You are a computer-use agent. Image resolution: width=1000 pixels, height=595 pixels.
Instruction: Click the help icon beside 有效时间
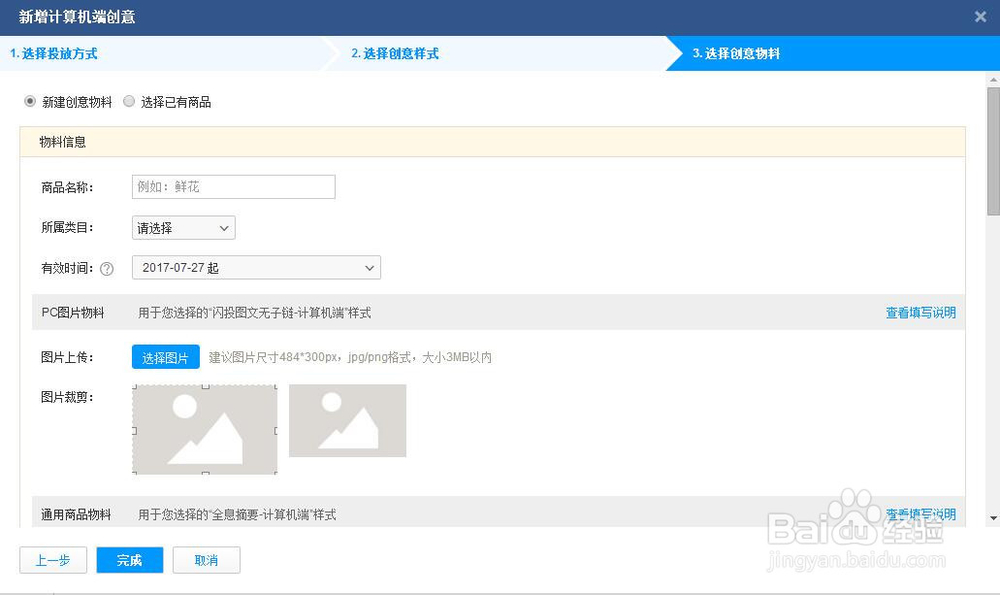coord(108,268)
